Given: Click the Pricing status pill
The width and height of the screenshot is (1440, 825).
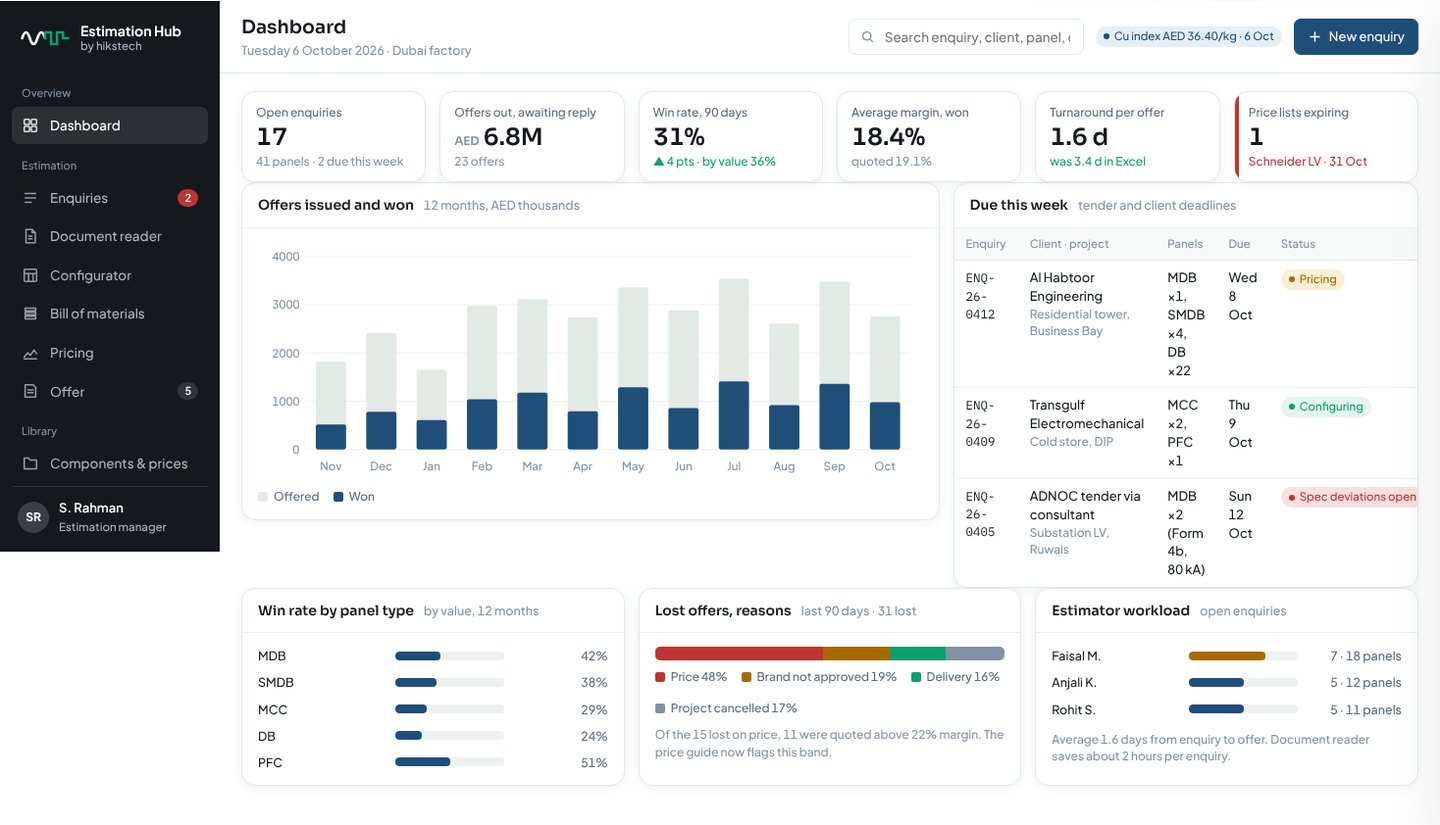Looking at the screenshot, I should 1312,280.
